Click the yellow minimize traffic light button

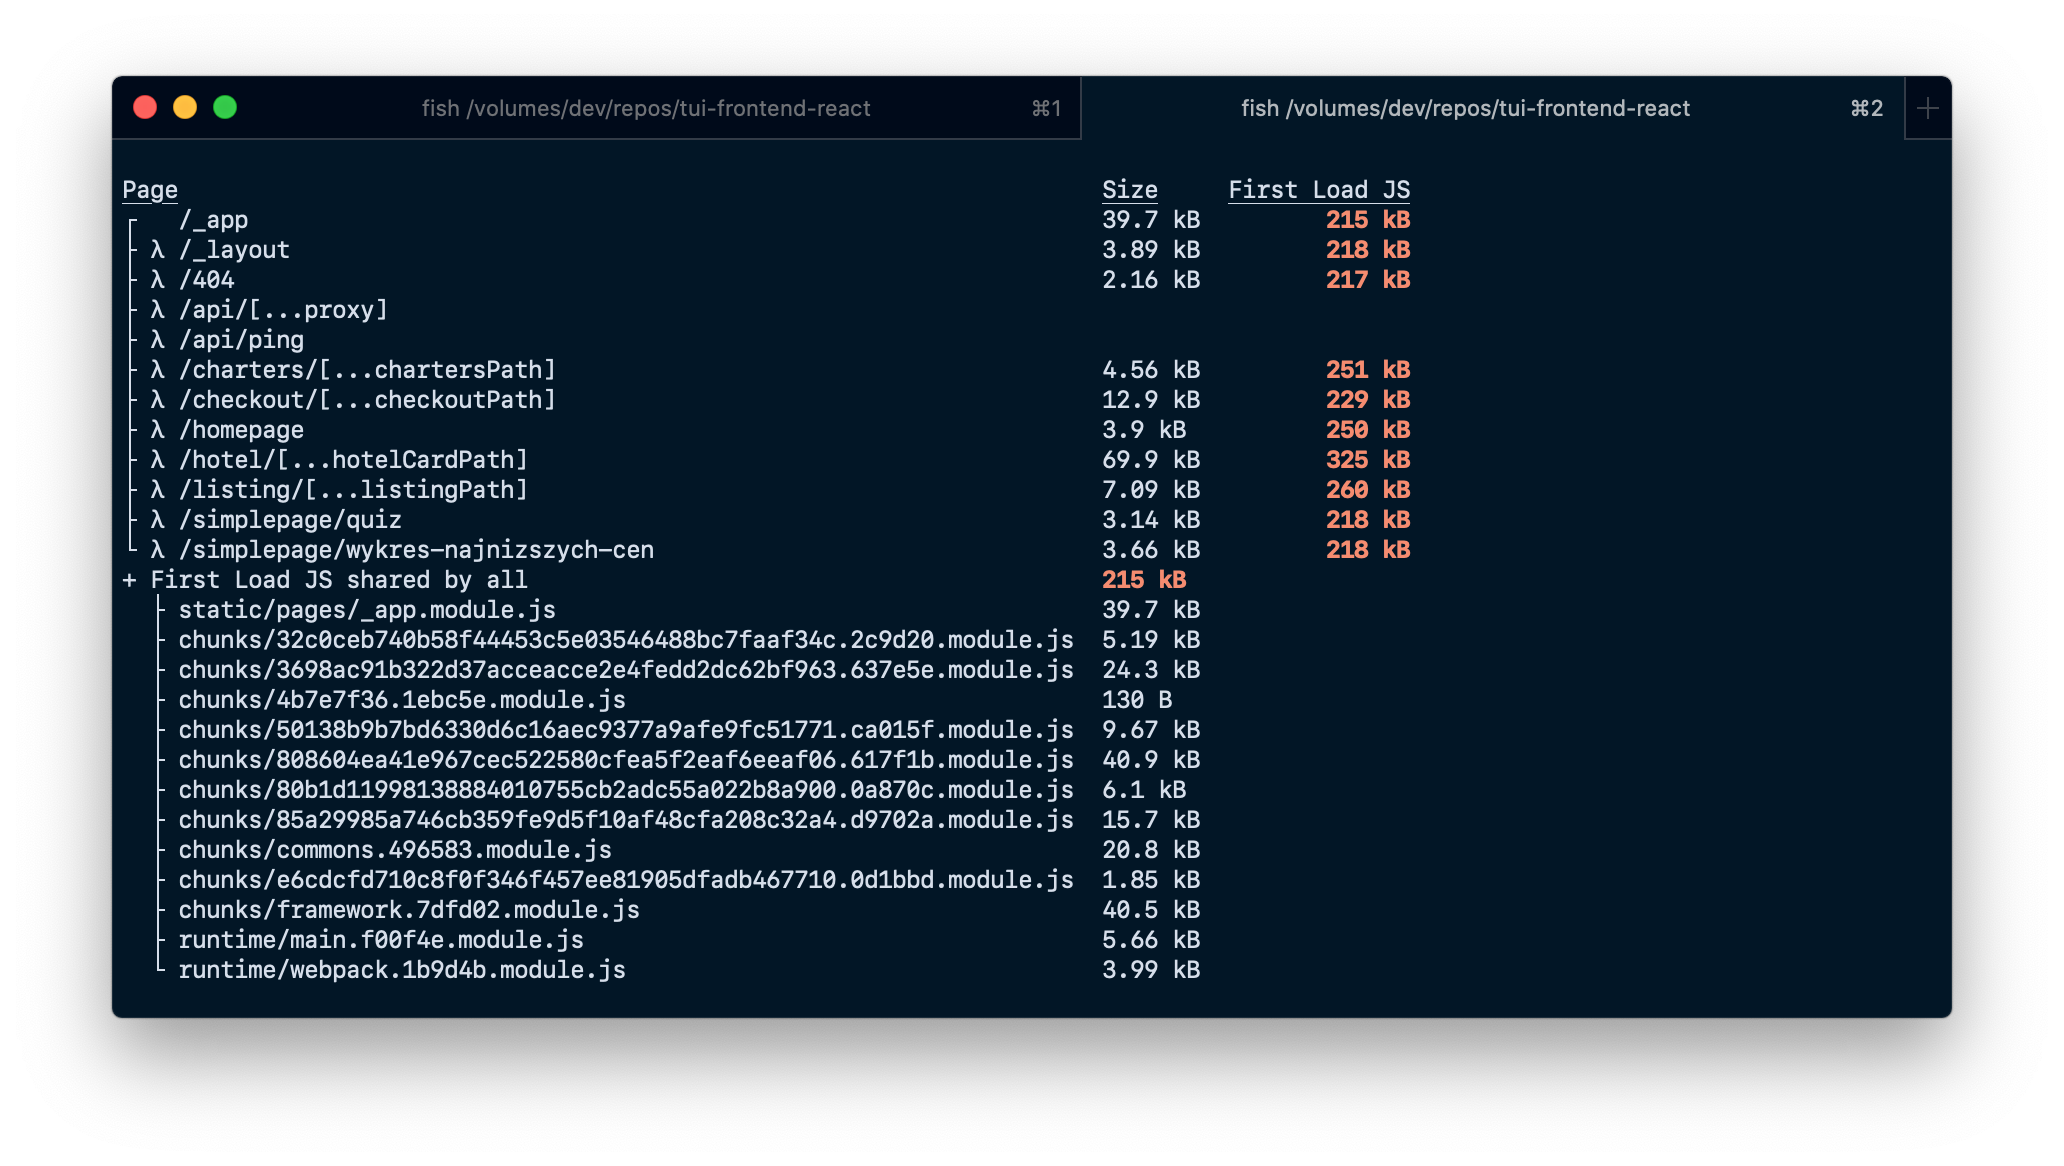(x=185, y=105)
